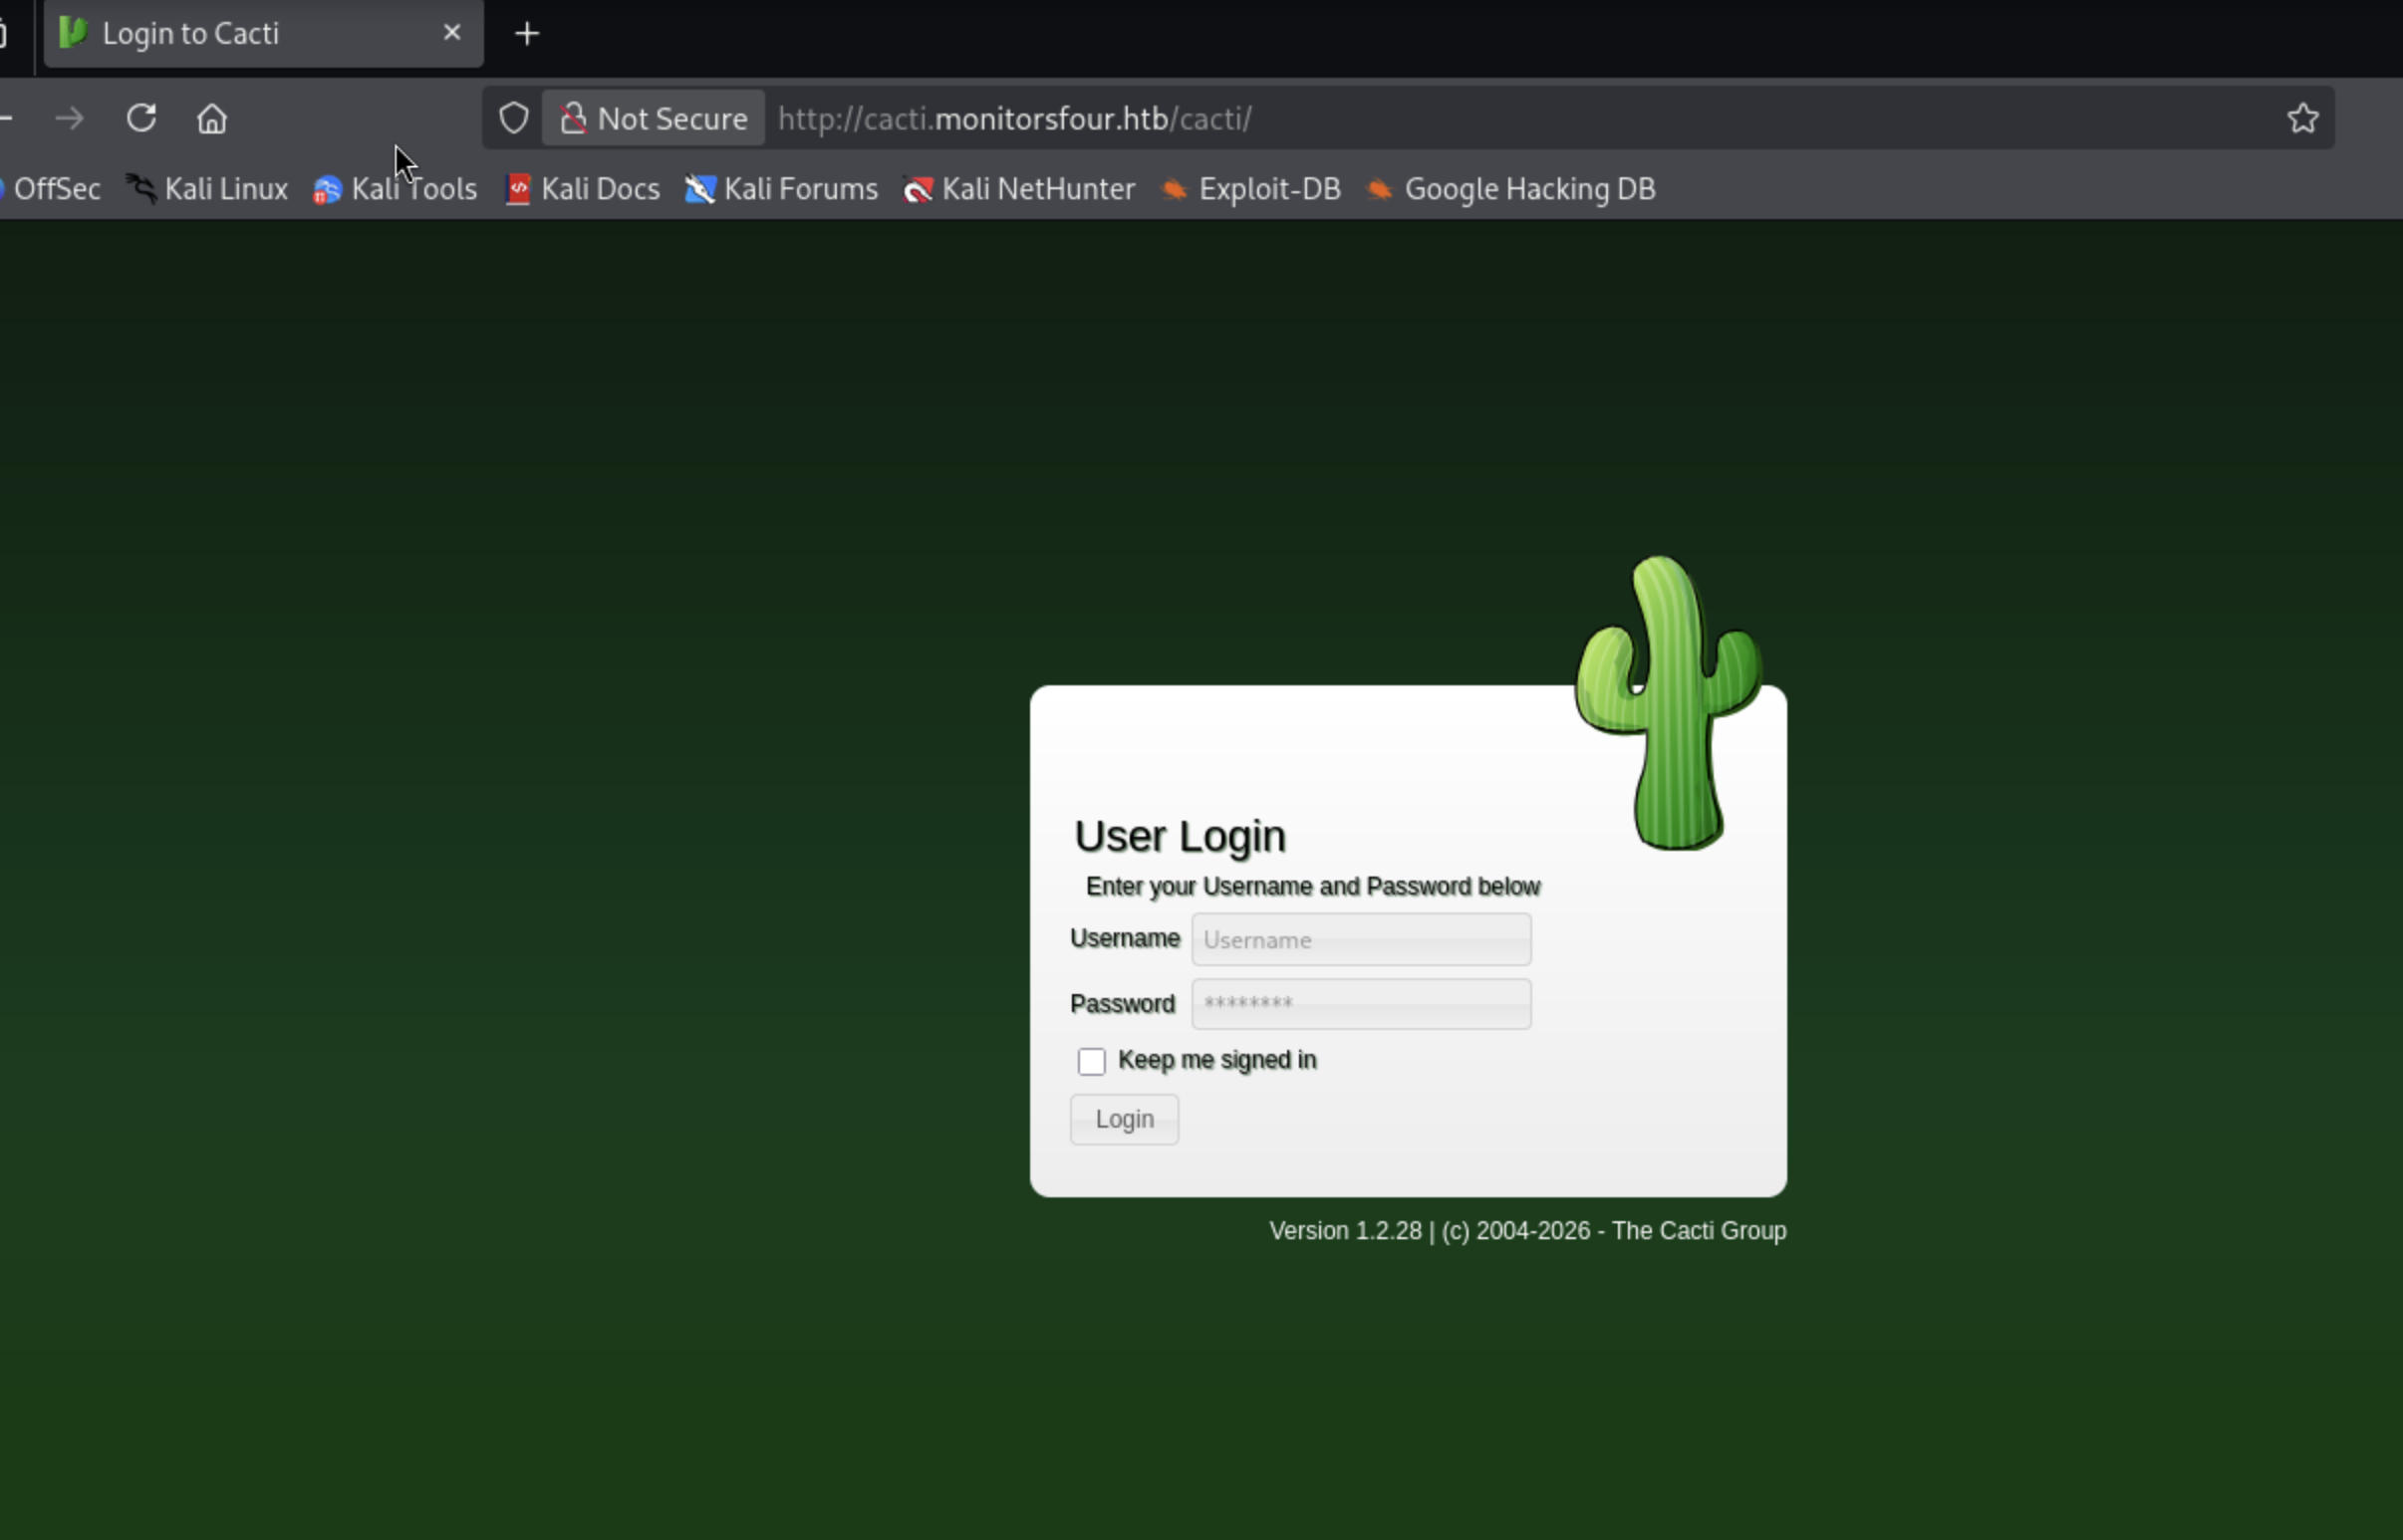Open the tracking protection shield icon
Image resolution: width=2403 pixels, height=1540 pixels.
(x=513, y=118)
